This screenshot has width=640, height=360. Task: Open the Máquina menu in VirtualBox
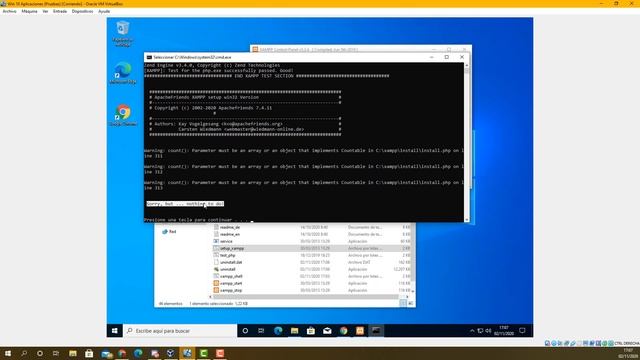29,11
